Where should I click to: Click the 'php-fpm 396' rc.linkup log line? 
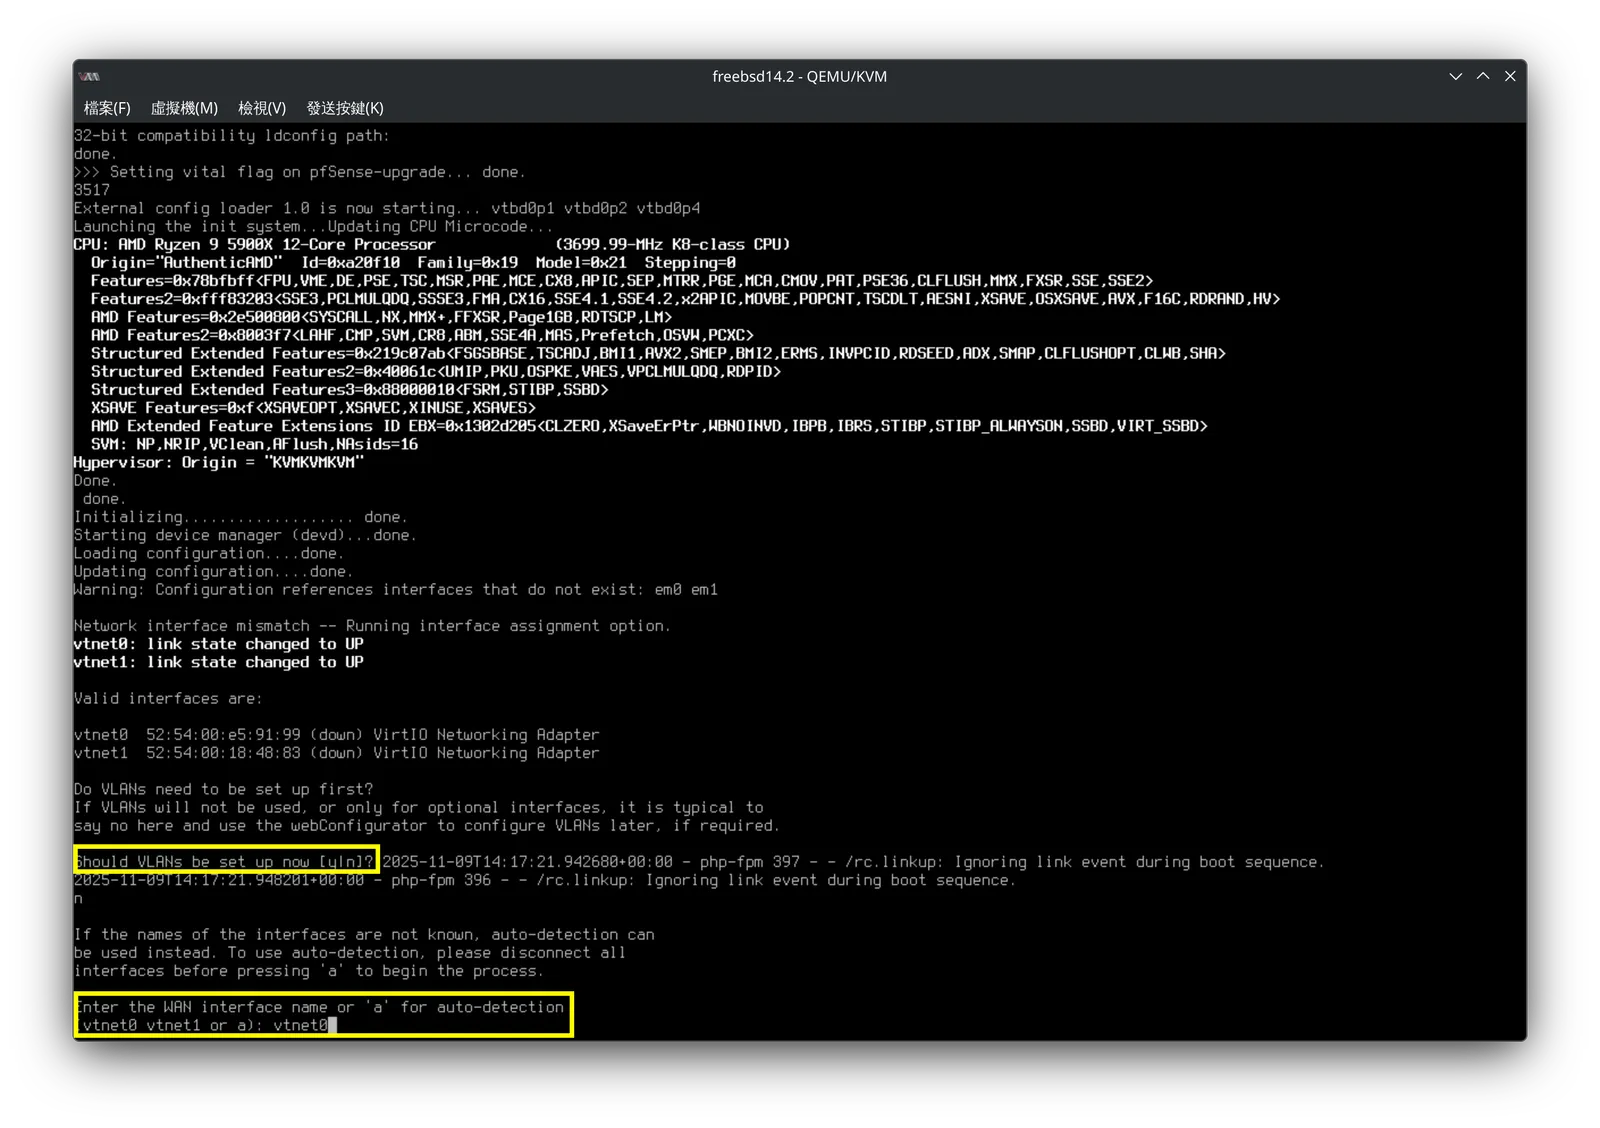544,880
